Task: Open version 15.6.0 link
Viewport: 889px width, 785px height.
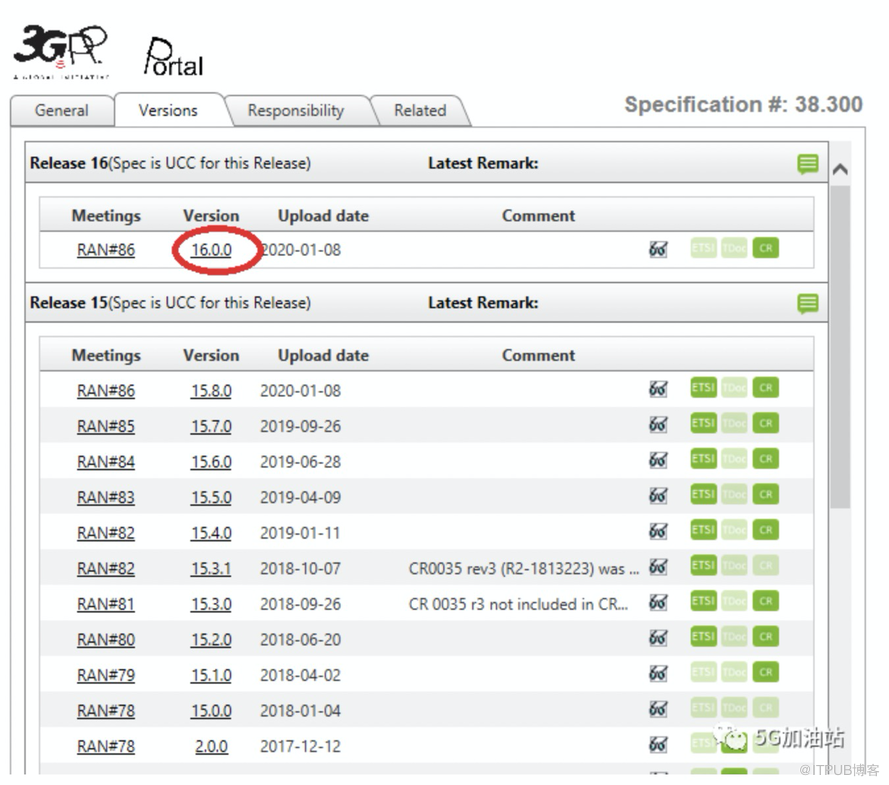Action: [211, 462]
